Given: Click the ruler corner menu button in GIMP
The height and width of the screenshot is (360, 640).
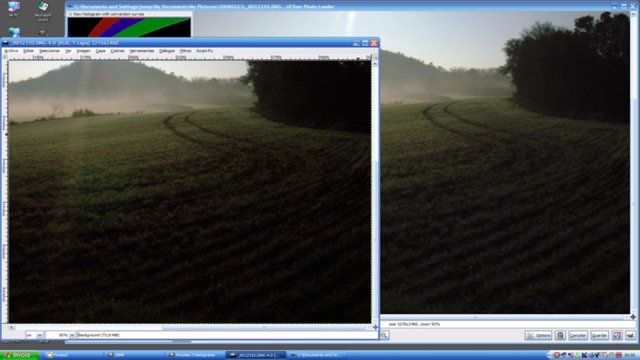Looking at the screenshot, I should [5, 58].
